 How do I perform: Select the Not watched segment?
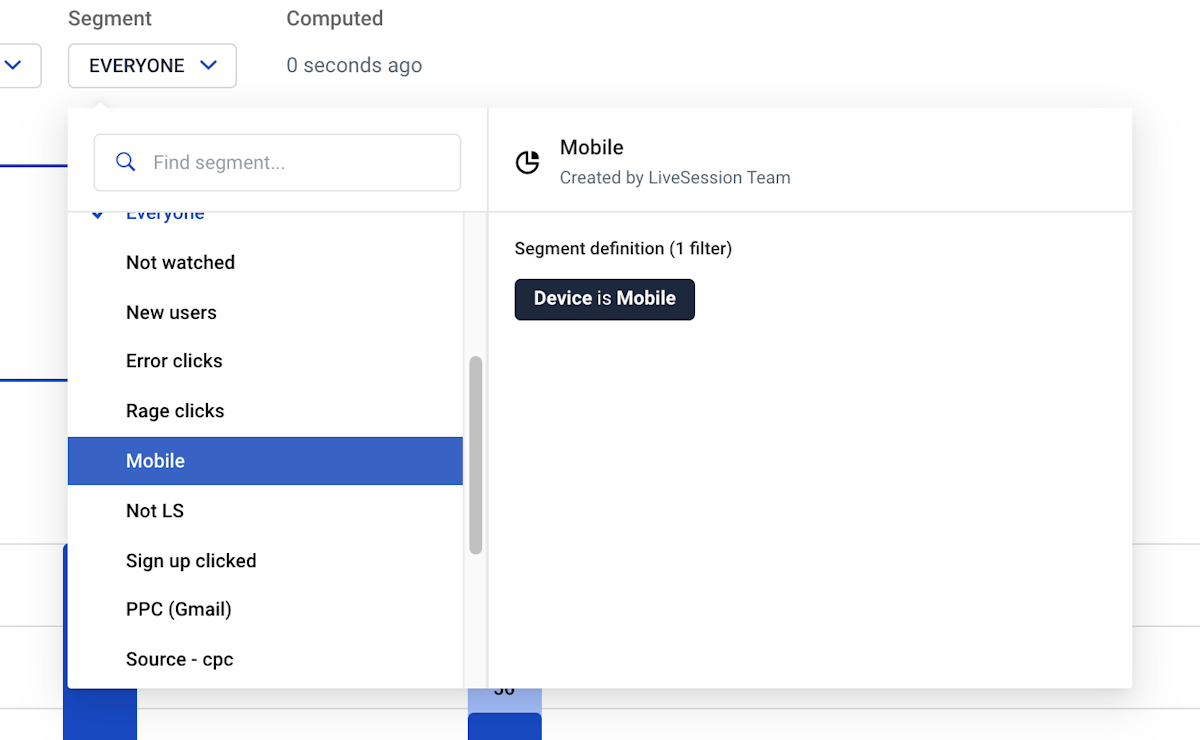pyautogui.click(x=180, y=263)
